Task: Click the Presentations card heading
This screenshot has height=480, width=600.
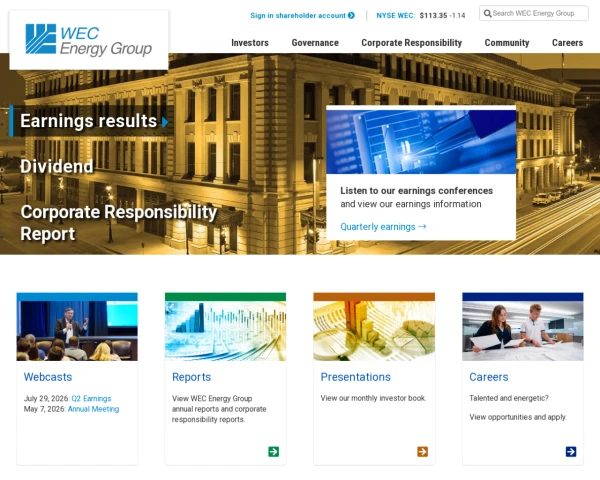Action: pos(355,377)
